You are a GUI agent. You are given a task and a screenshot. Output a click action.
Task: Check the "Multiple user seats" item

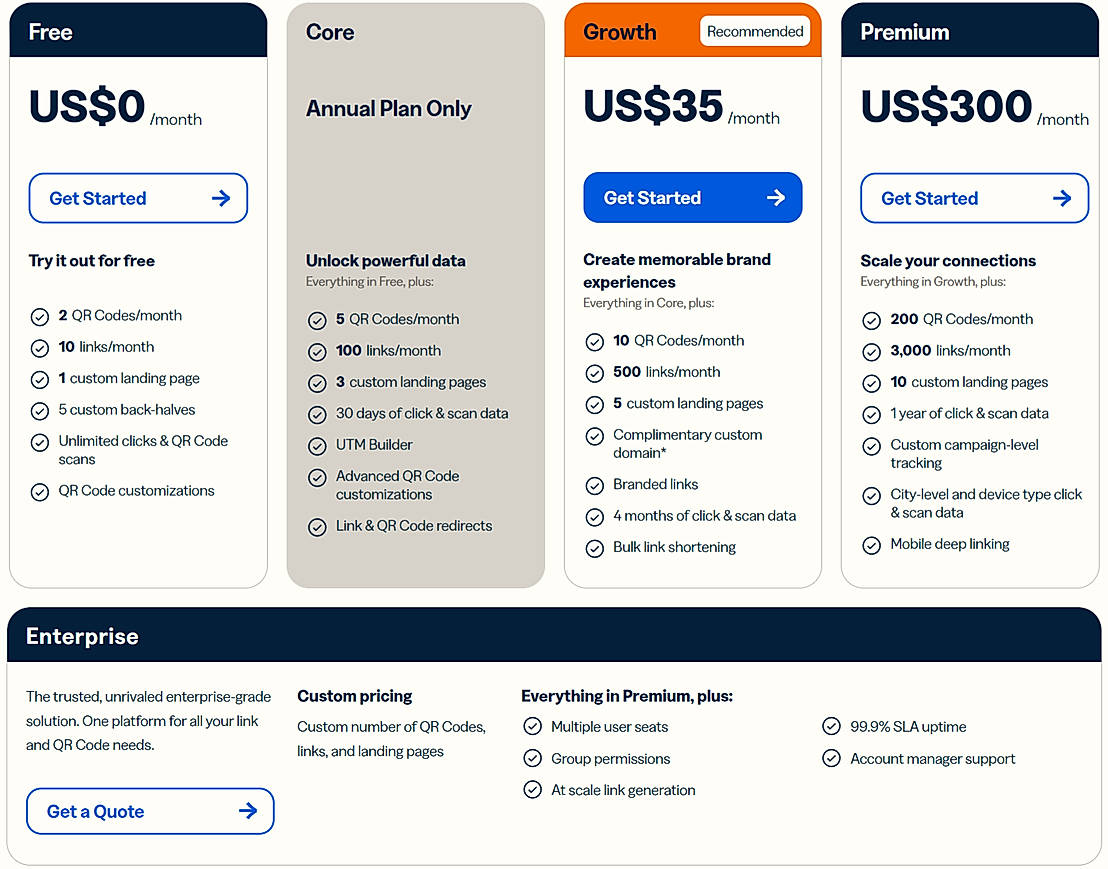click(532, 727)
